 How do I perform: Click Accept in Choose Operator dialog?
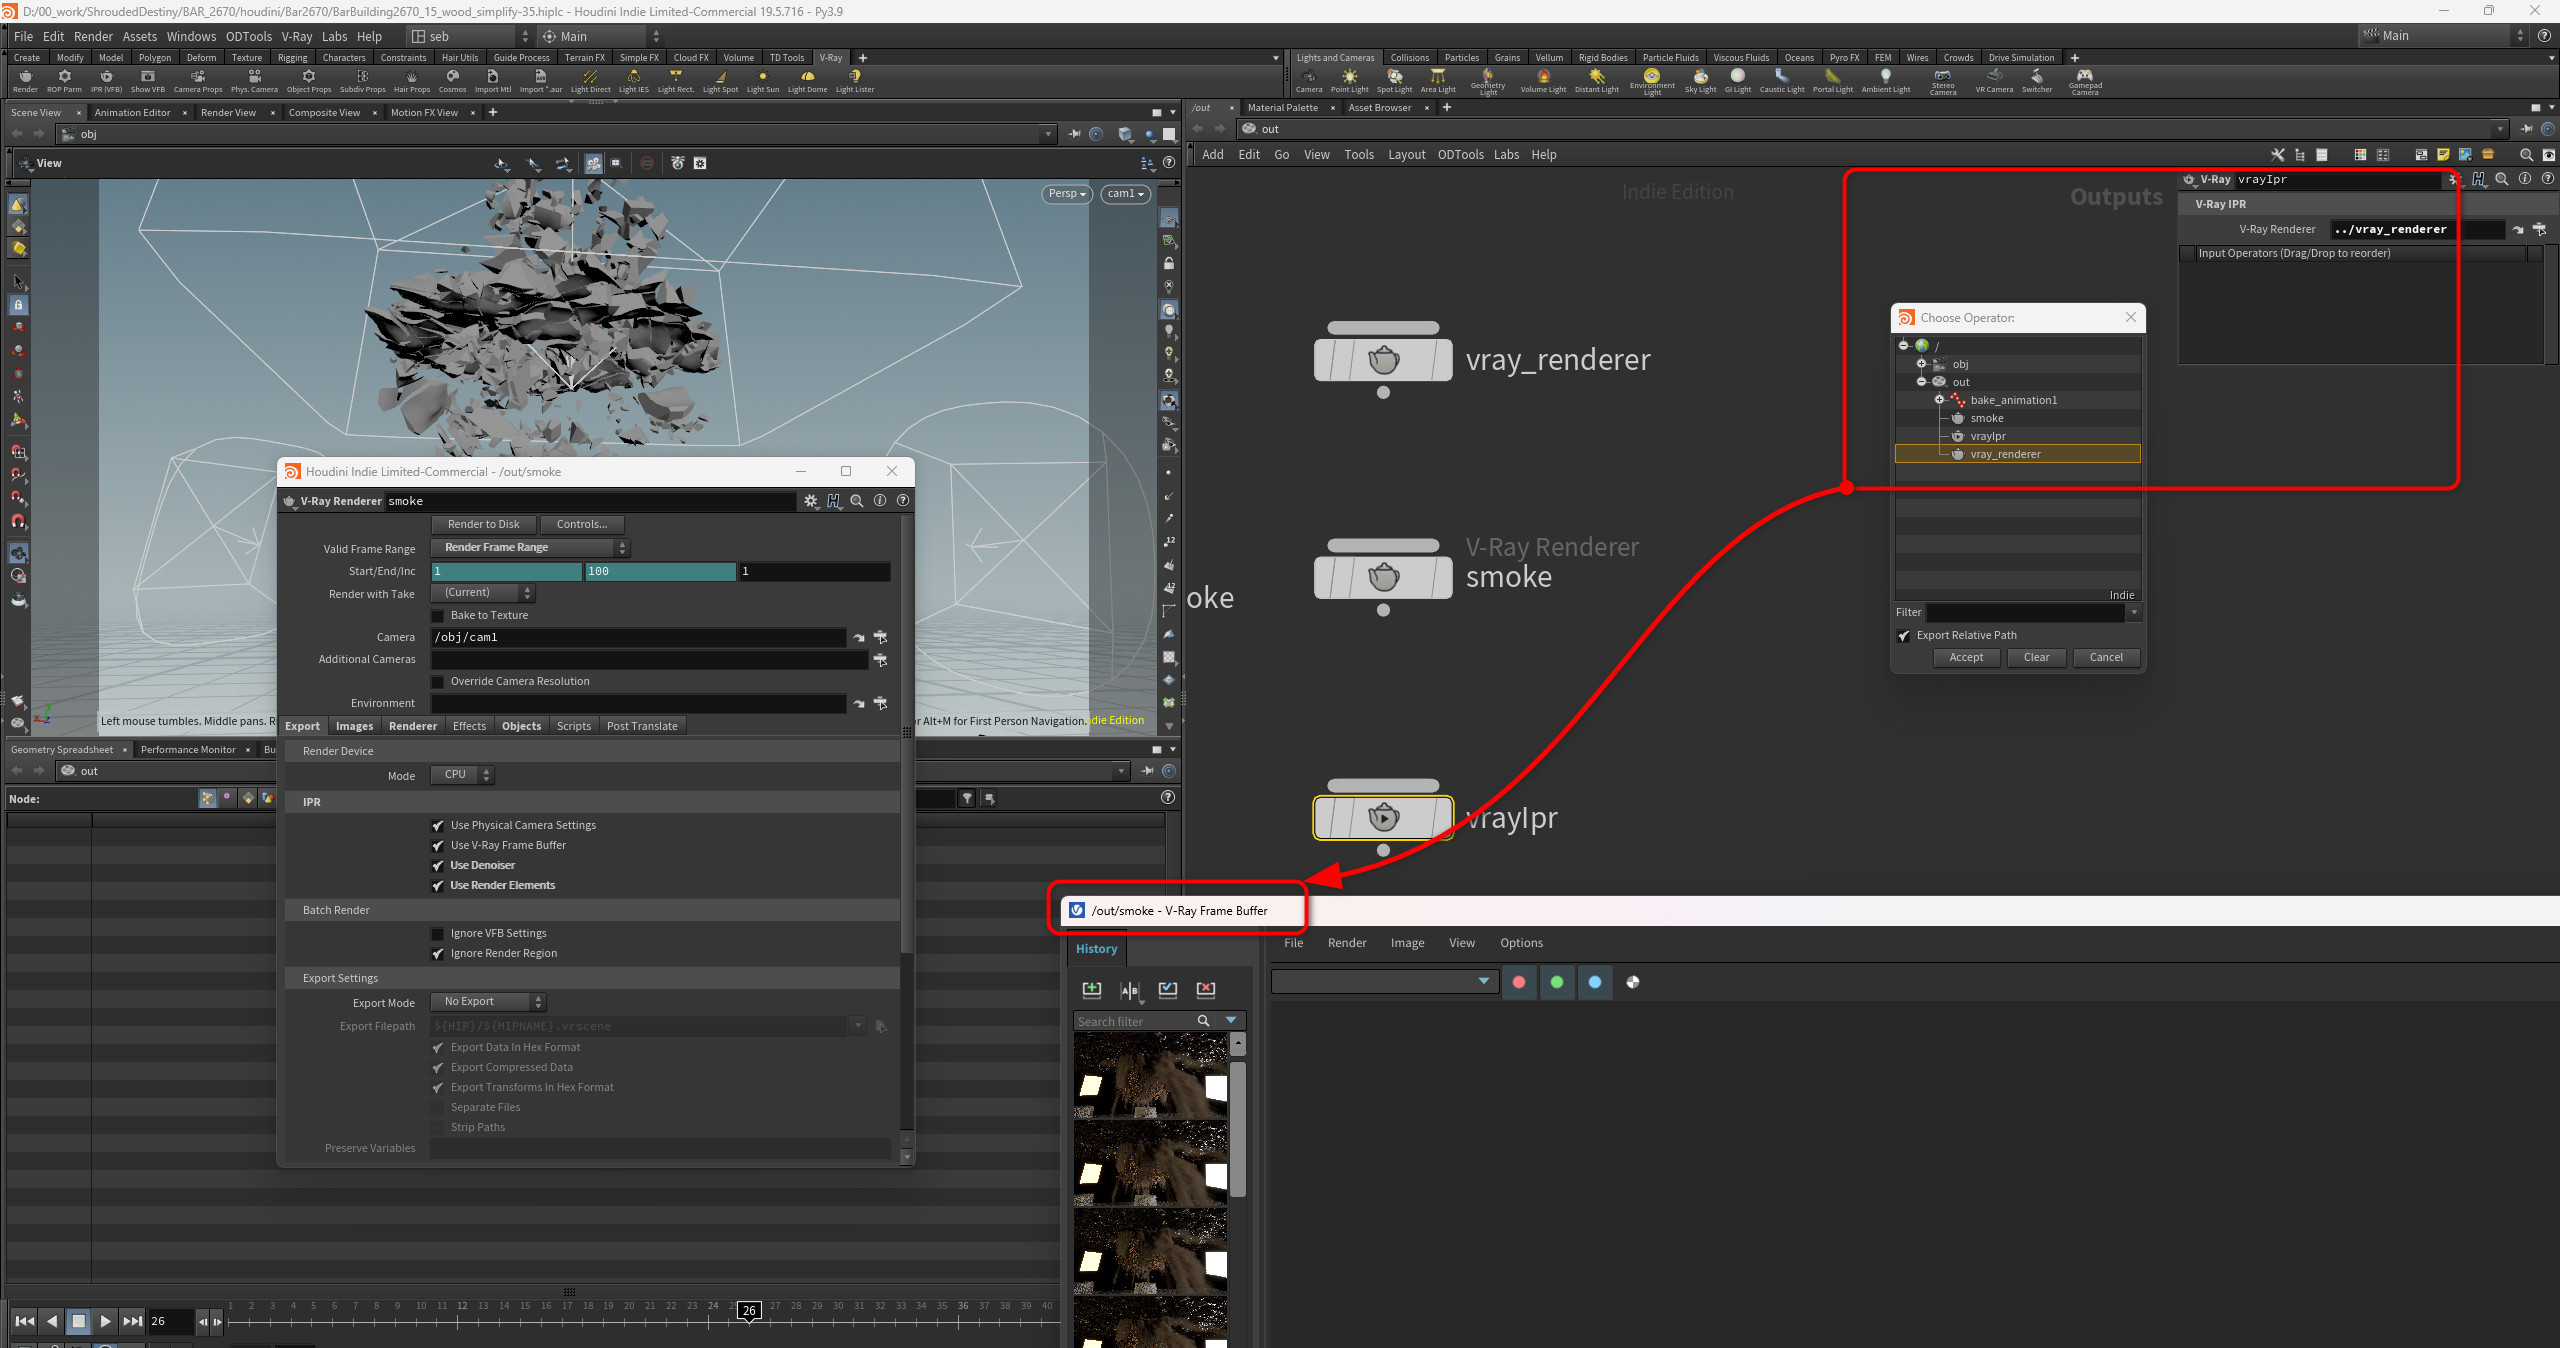point(1966,658)
